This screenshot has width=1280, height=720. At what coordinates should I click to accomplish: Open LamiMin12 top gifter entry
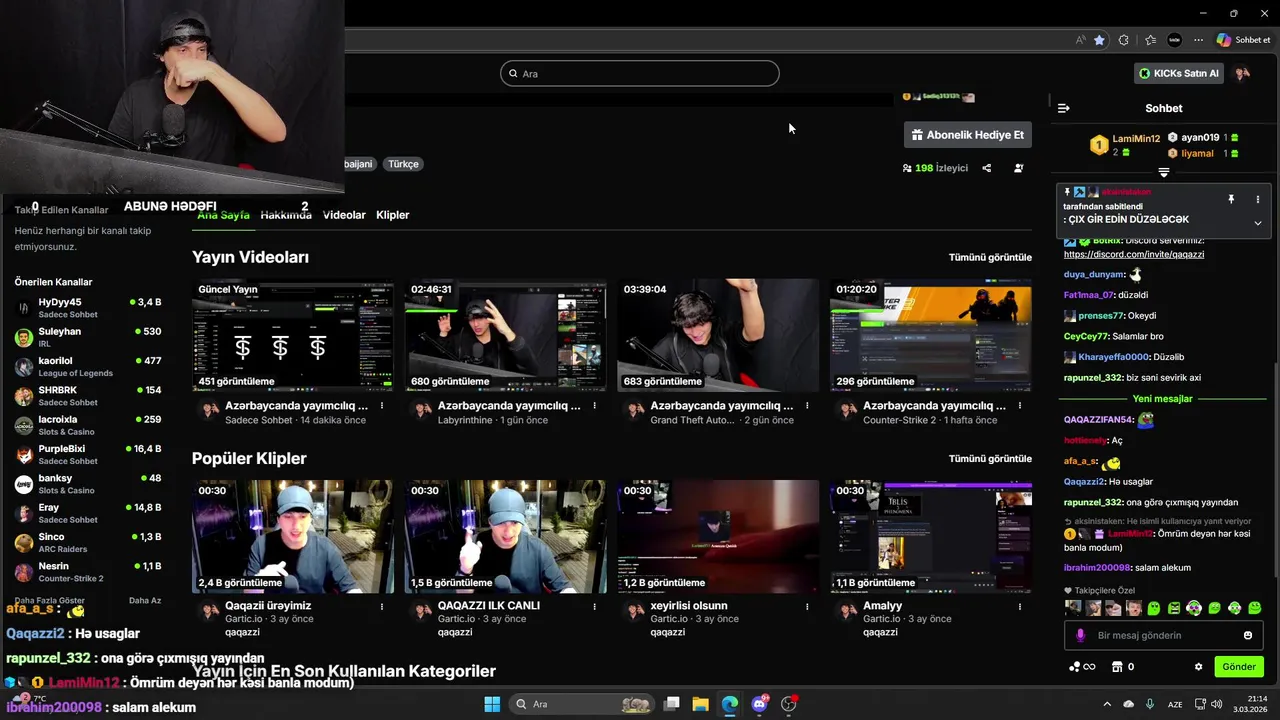(x=1125, y=145)
